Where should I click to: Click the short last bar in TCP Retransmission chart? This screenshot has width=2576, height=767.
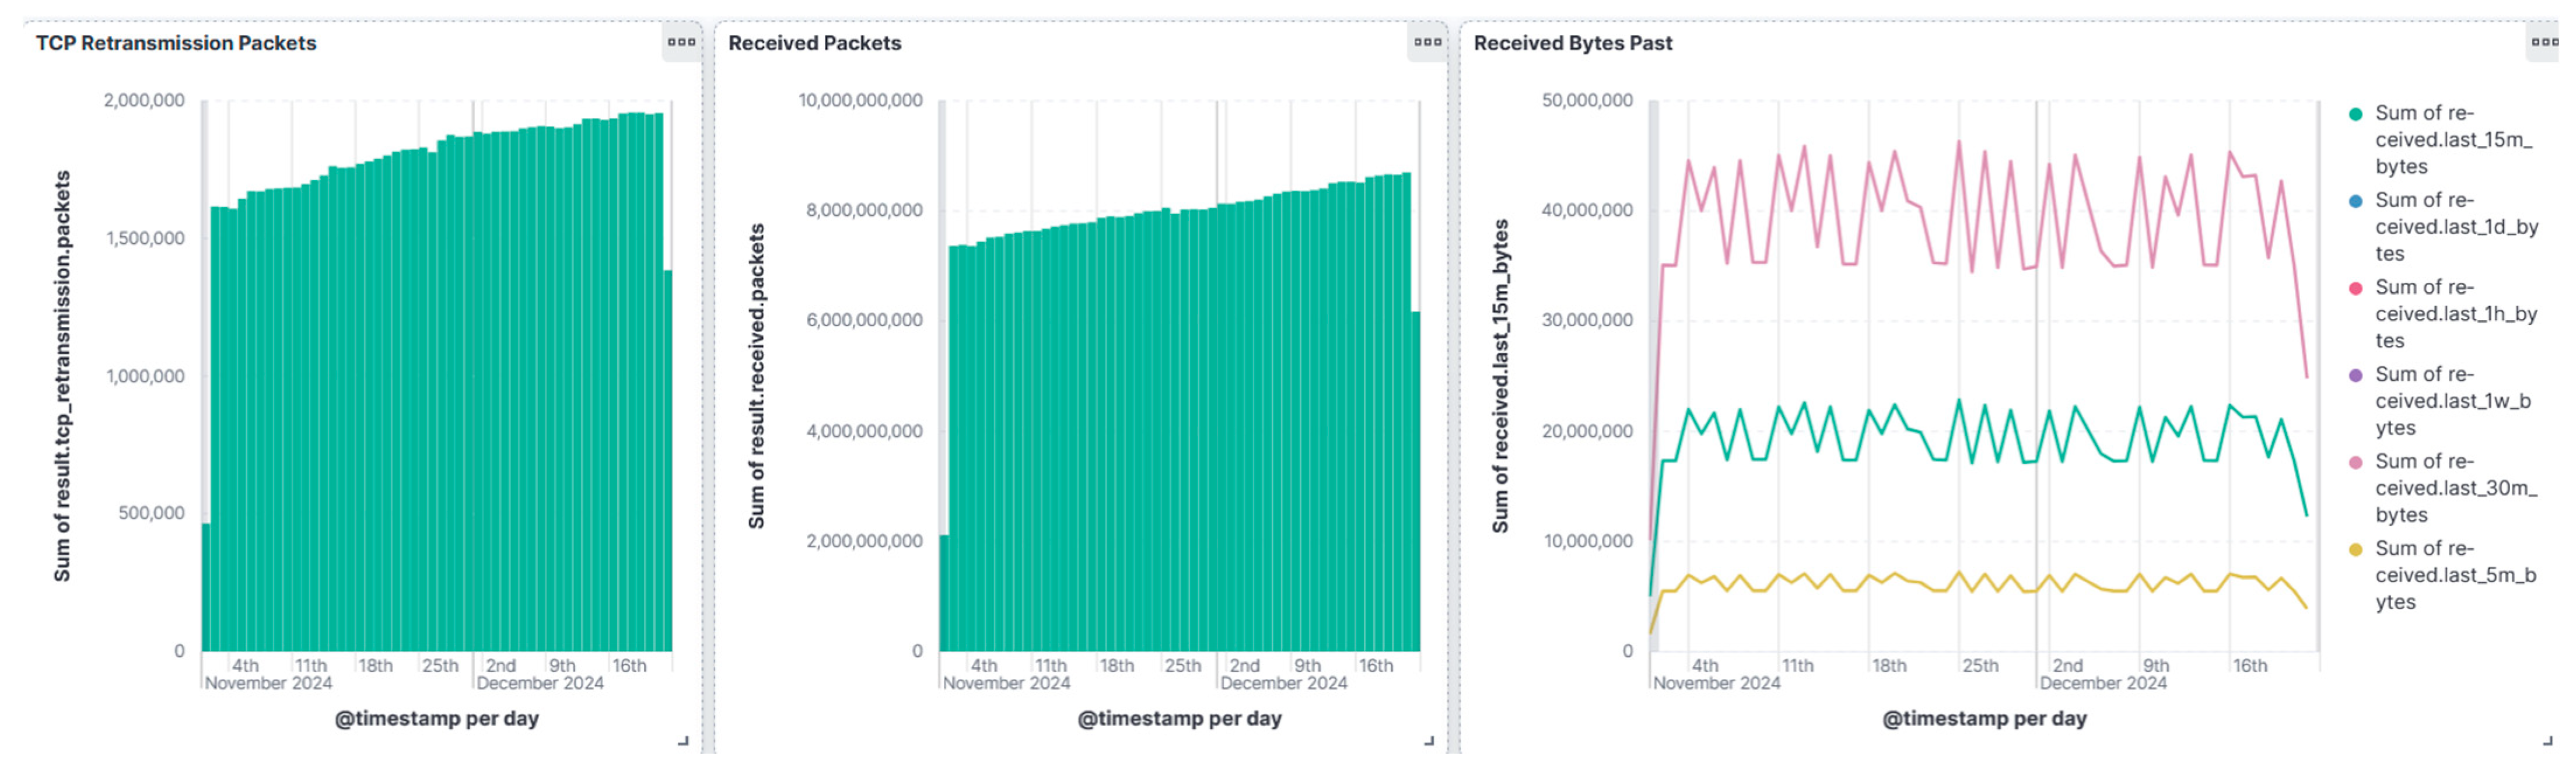click(x=668, y=460)
